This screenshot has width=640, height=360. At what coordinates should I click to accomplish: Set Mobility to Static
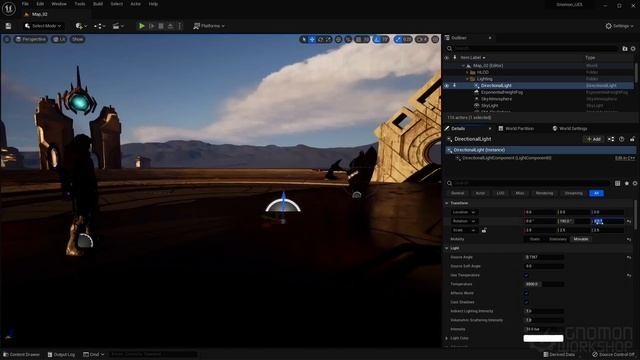535,239
